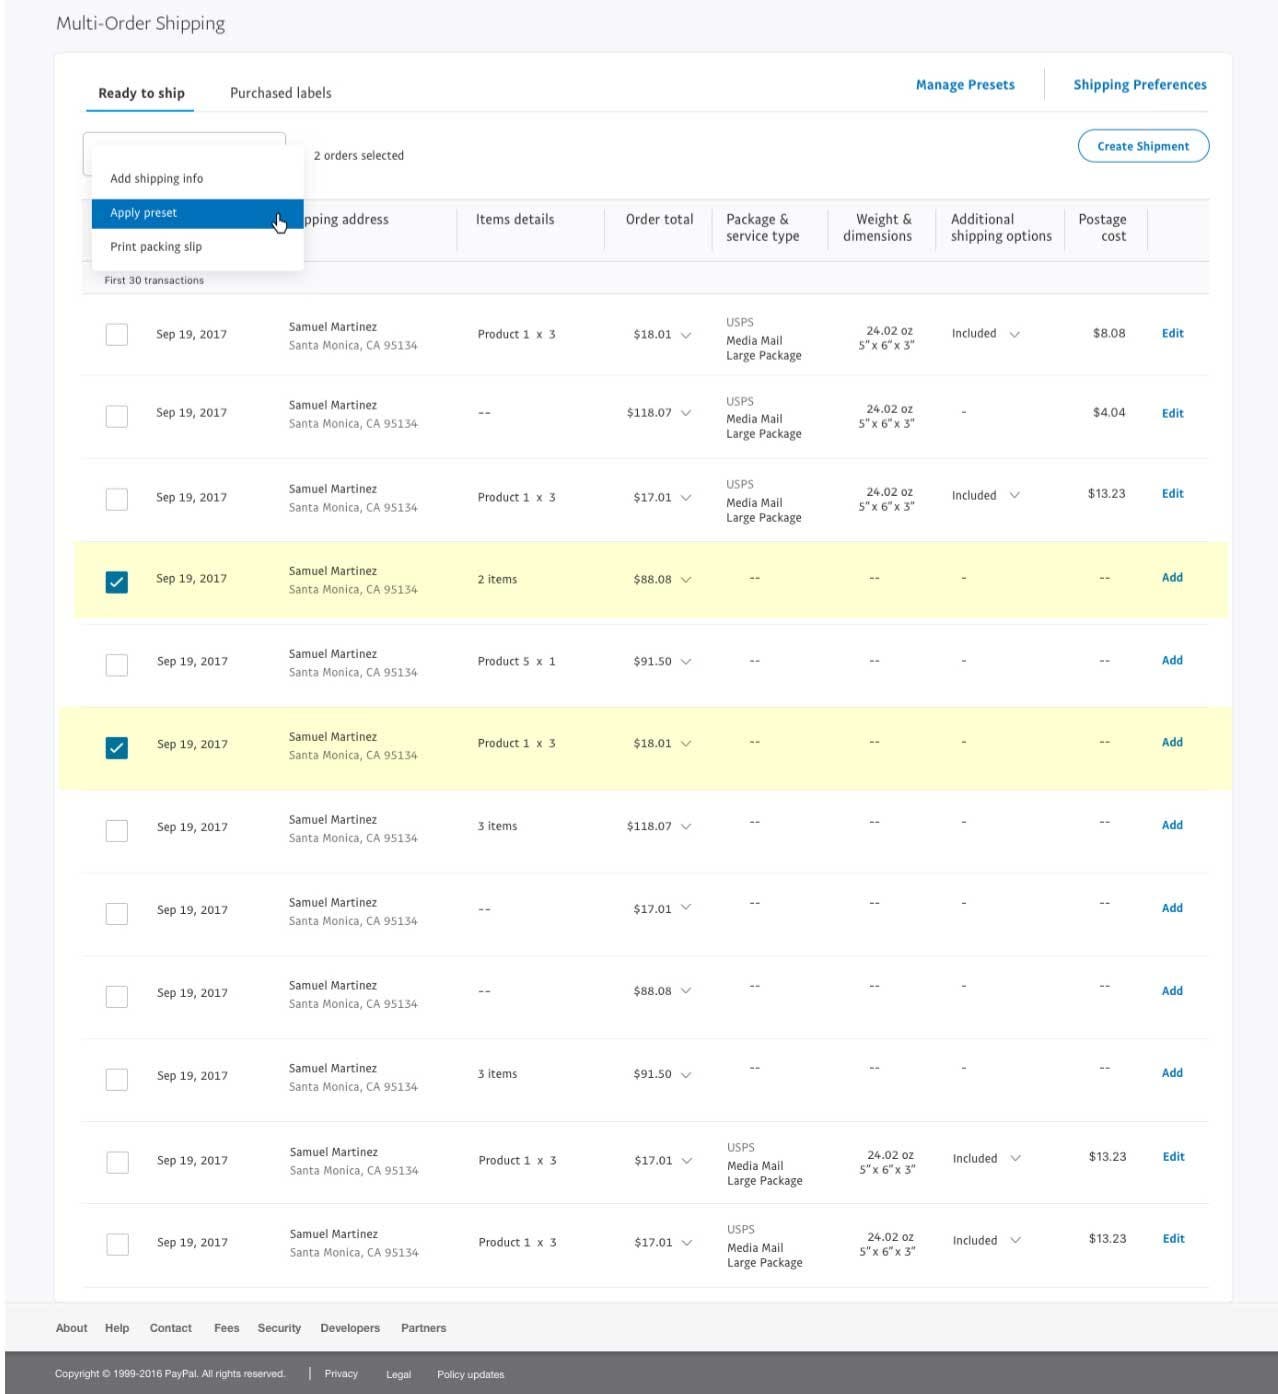Expand order total $18.01 chevron in first row

tap(686, 335)
